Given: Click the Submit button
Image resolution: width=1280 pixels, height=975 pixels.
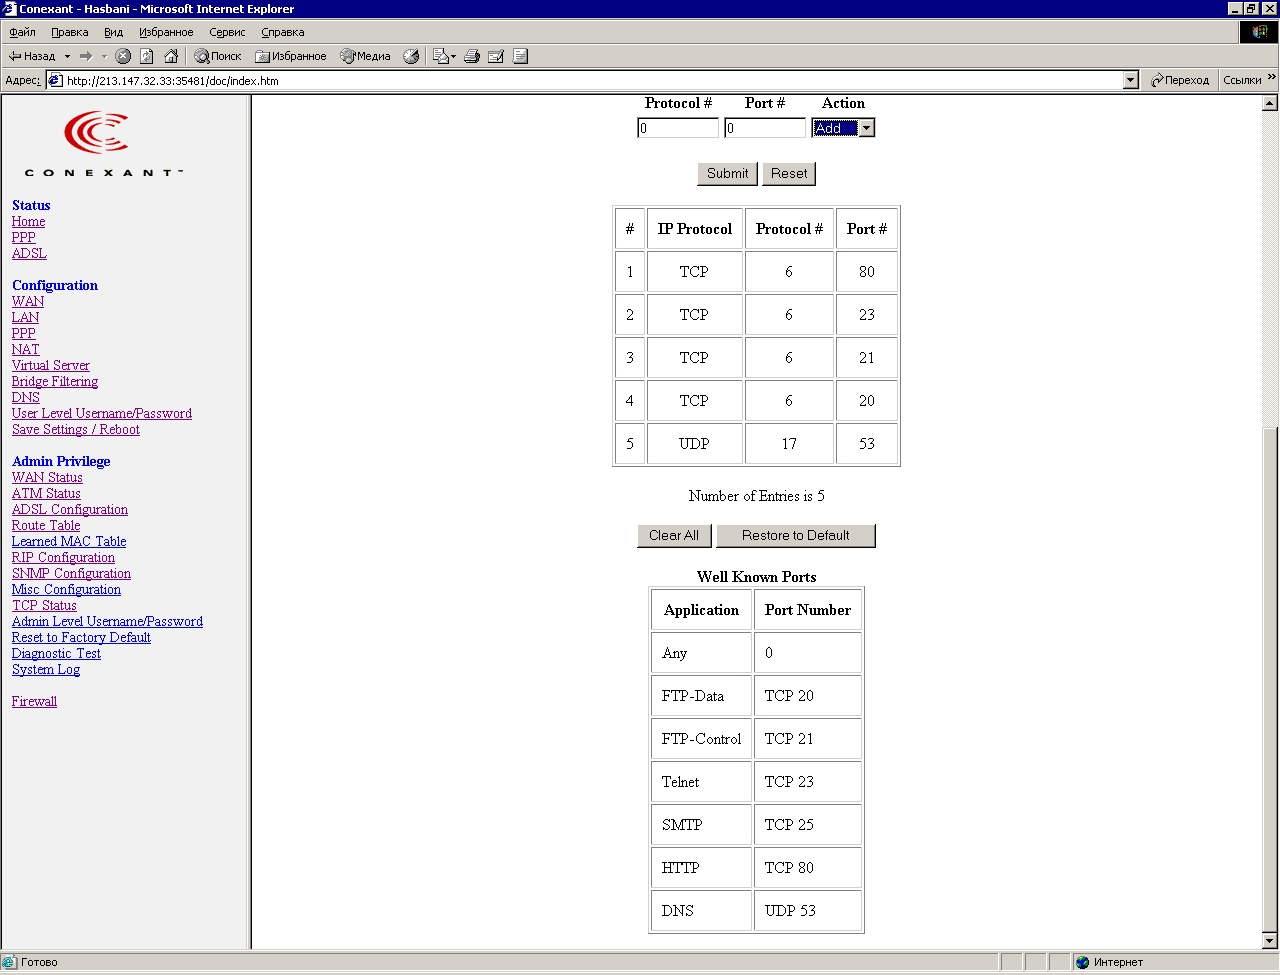Looking at the screenshot, I should coord(728,173).
